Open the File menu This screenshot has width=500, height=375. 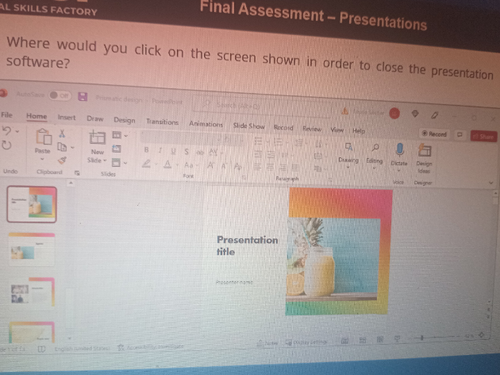[7, 115]
